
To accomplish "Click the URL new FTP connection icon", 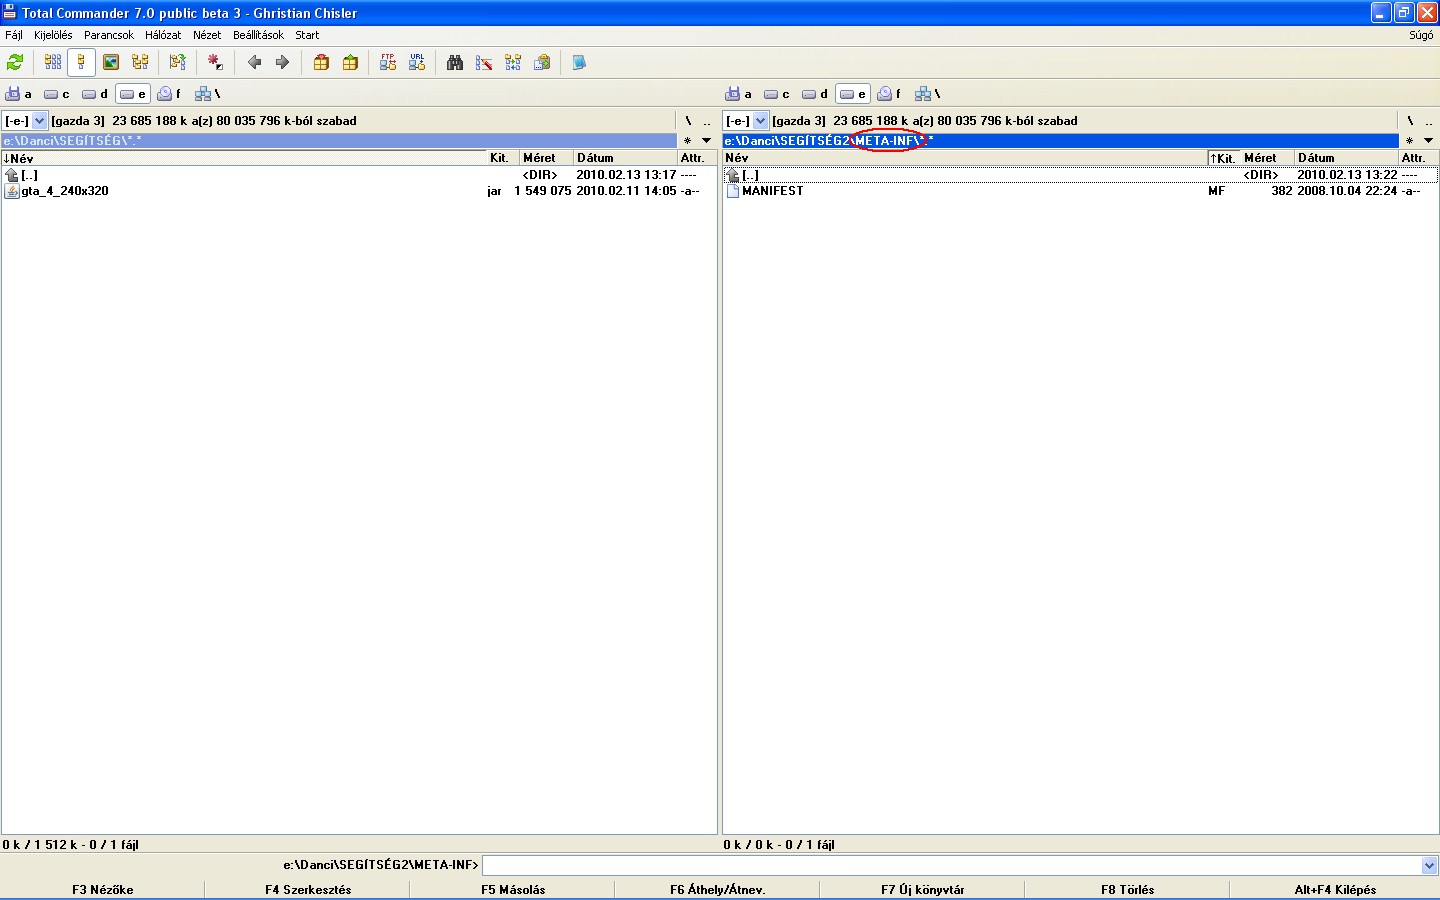I will (417, 63).
